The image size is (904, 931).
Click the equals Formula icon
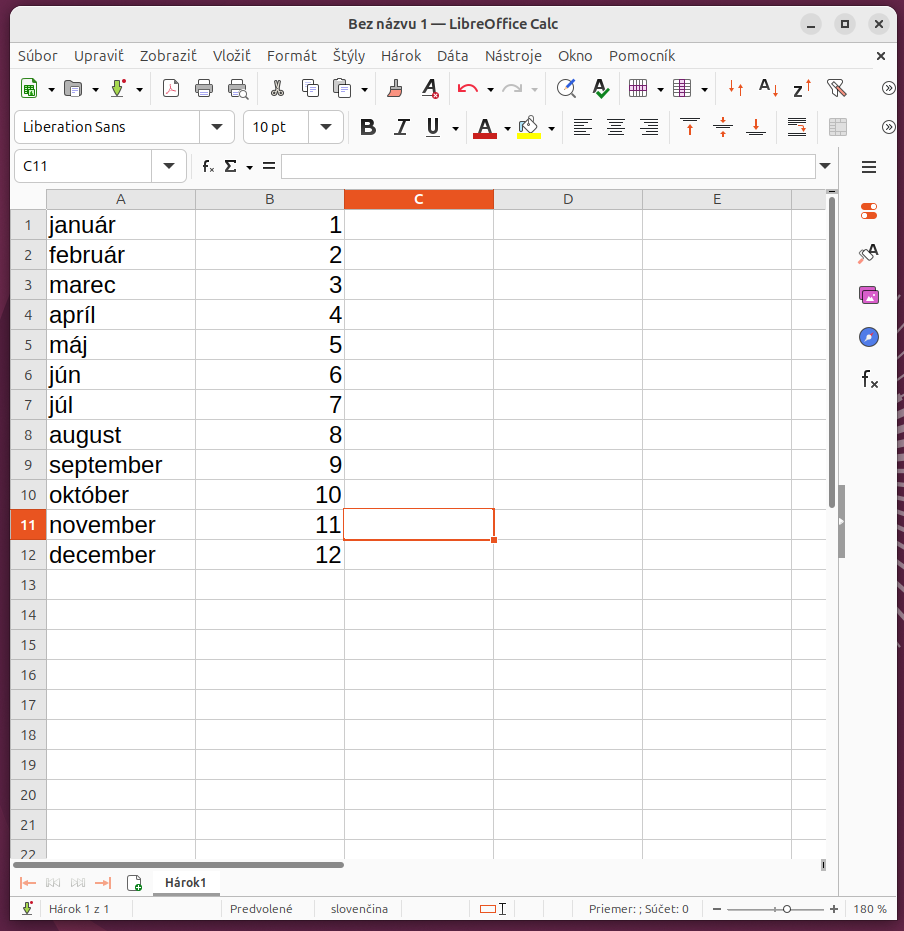pyautogui.click(x=269, y=166)
